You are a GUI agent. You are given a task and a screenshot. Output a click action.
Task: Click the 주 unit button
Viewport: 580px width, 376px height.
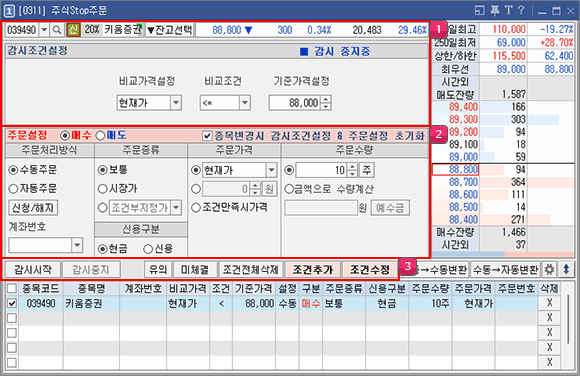(366, 170)
